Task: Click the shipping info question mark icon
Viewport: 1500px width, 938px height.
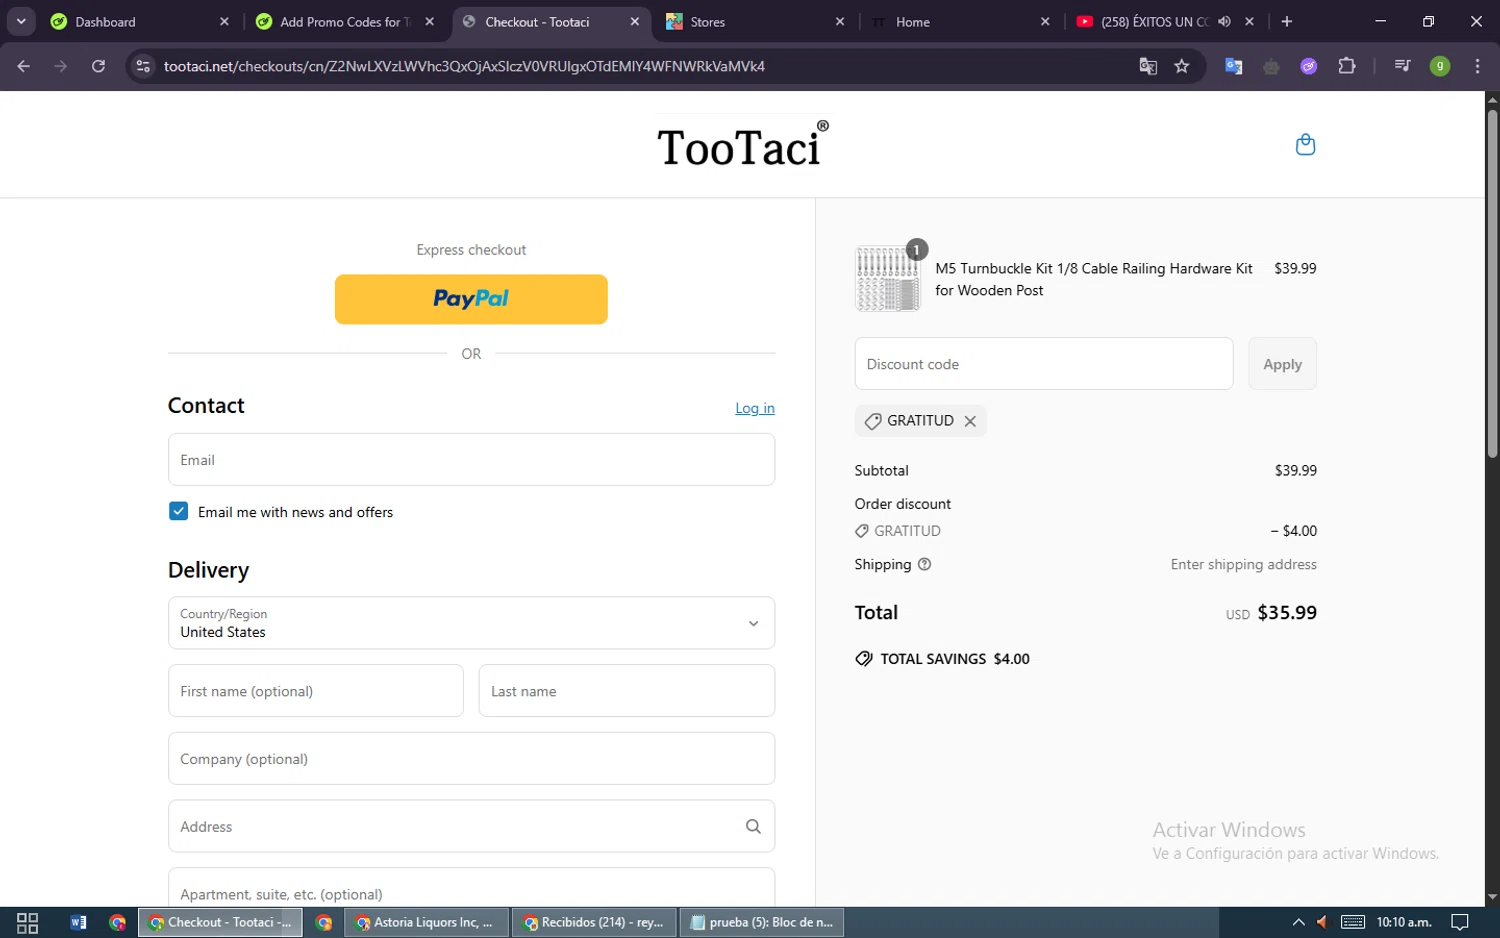Action: coord(924,564)
